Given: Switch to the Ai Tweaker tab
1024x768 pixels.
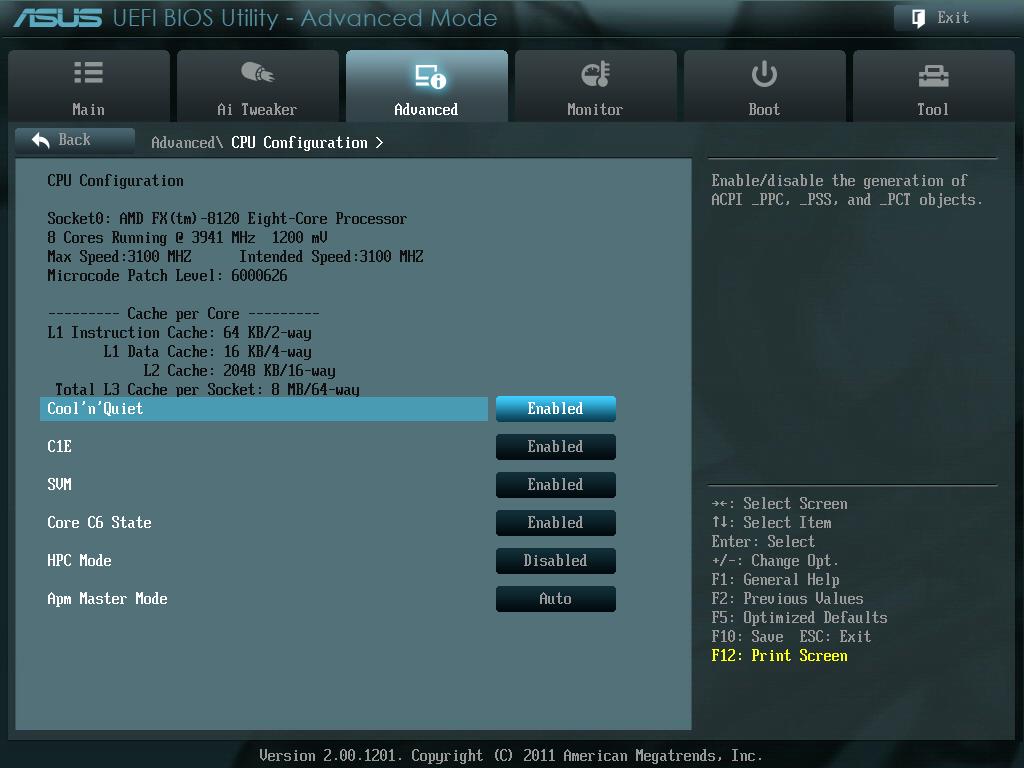Looking at the screenshot, I should point(258,86).
